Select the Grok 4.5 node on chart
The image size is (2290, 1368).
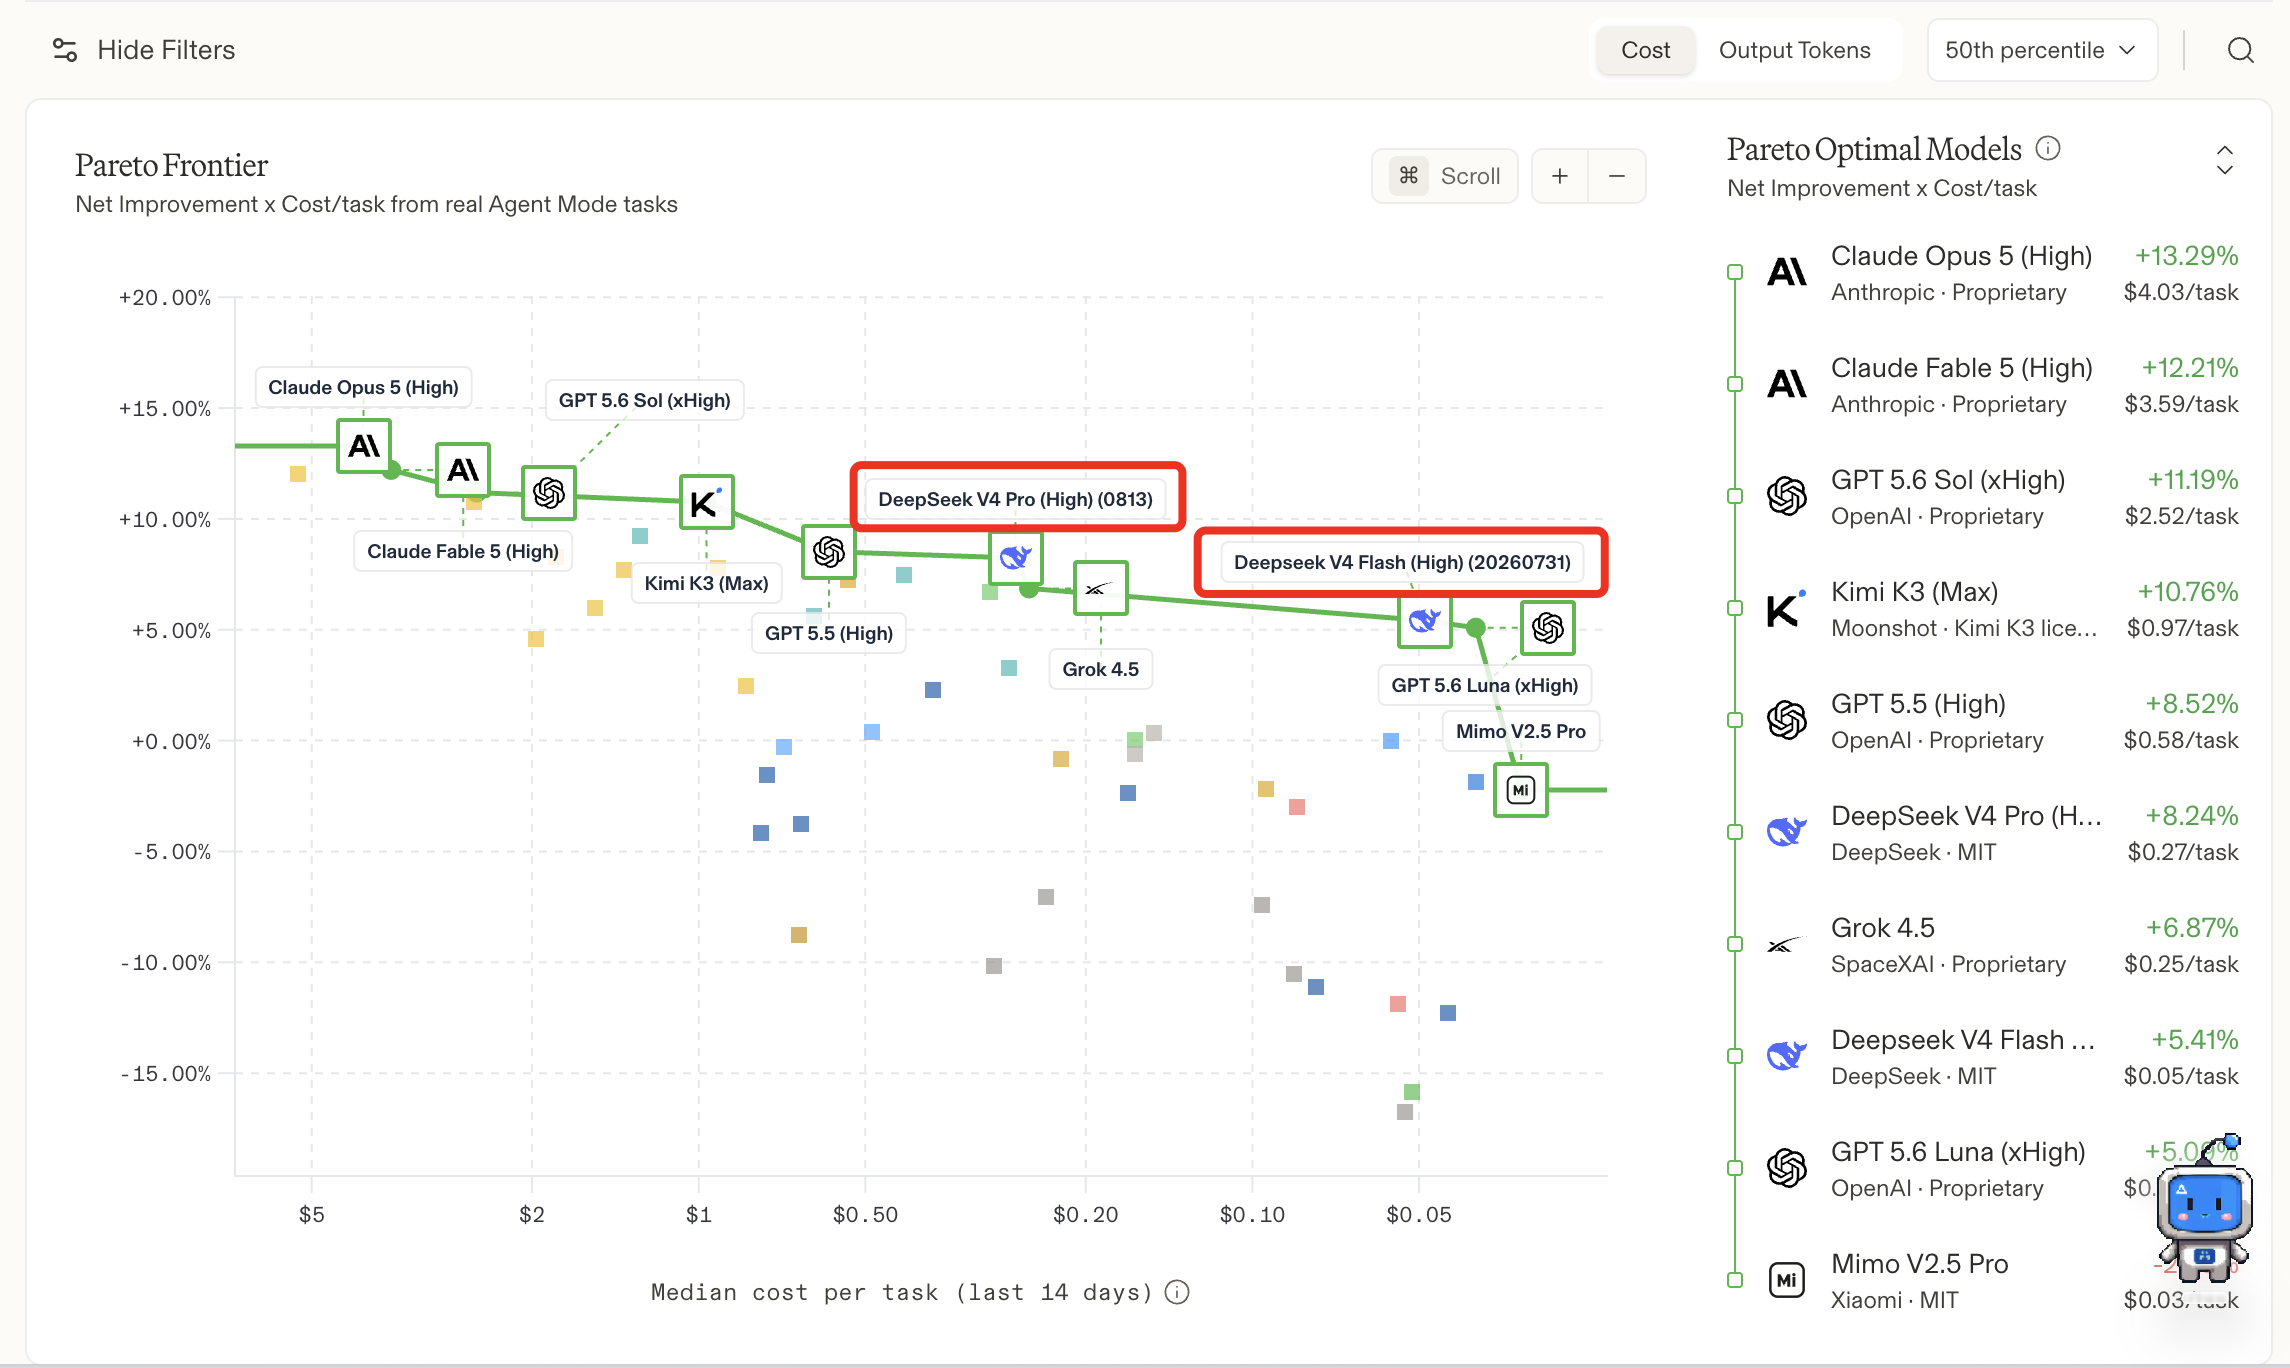coord(1101,588)
